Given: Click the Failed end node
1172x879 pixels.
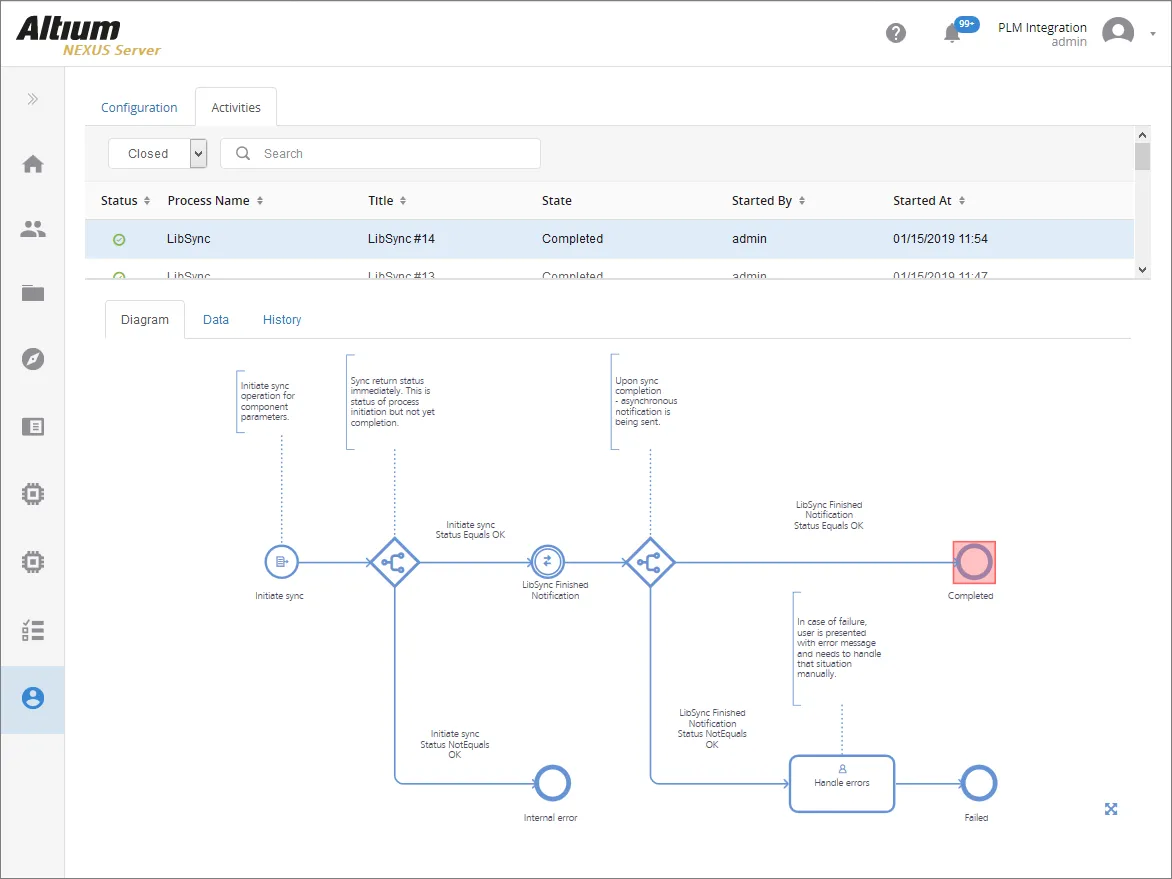Looking at the screenshot, I should (x=978, y=783).
